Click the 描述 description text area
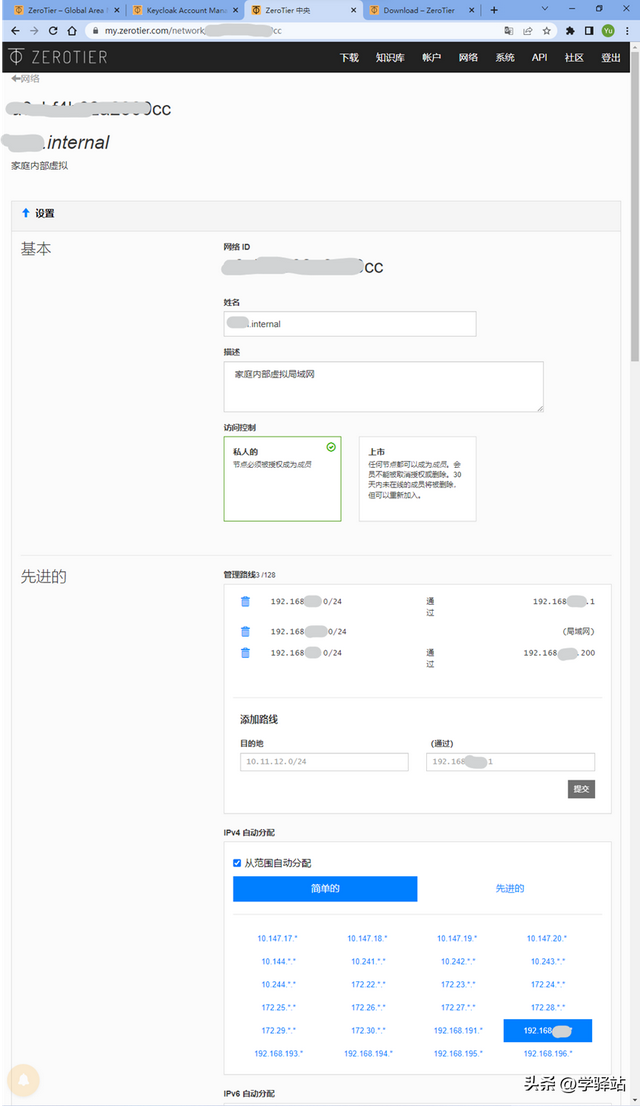 pos(384,387)
